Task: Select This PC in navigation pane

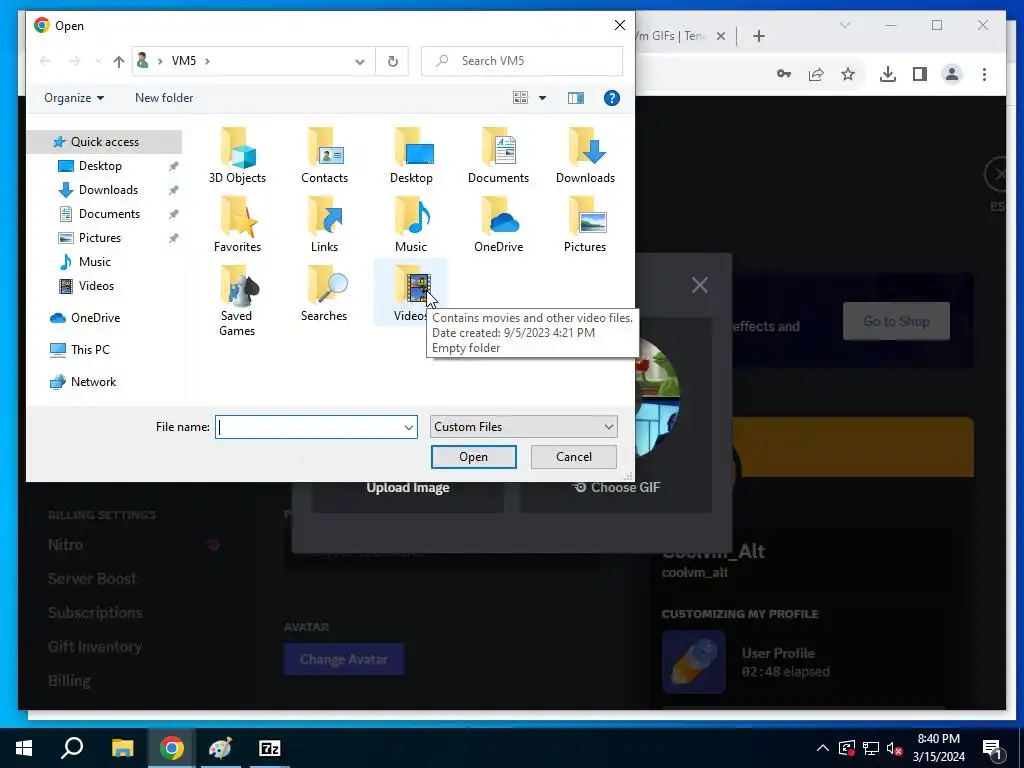Action: pyautogui.click(x=90, y=350)
